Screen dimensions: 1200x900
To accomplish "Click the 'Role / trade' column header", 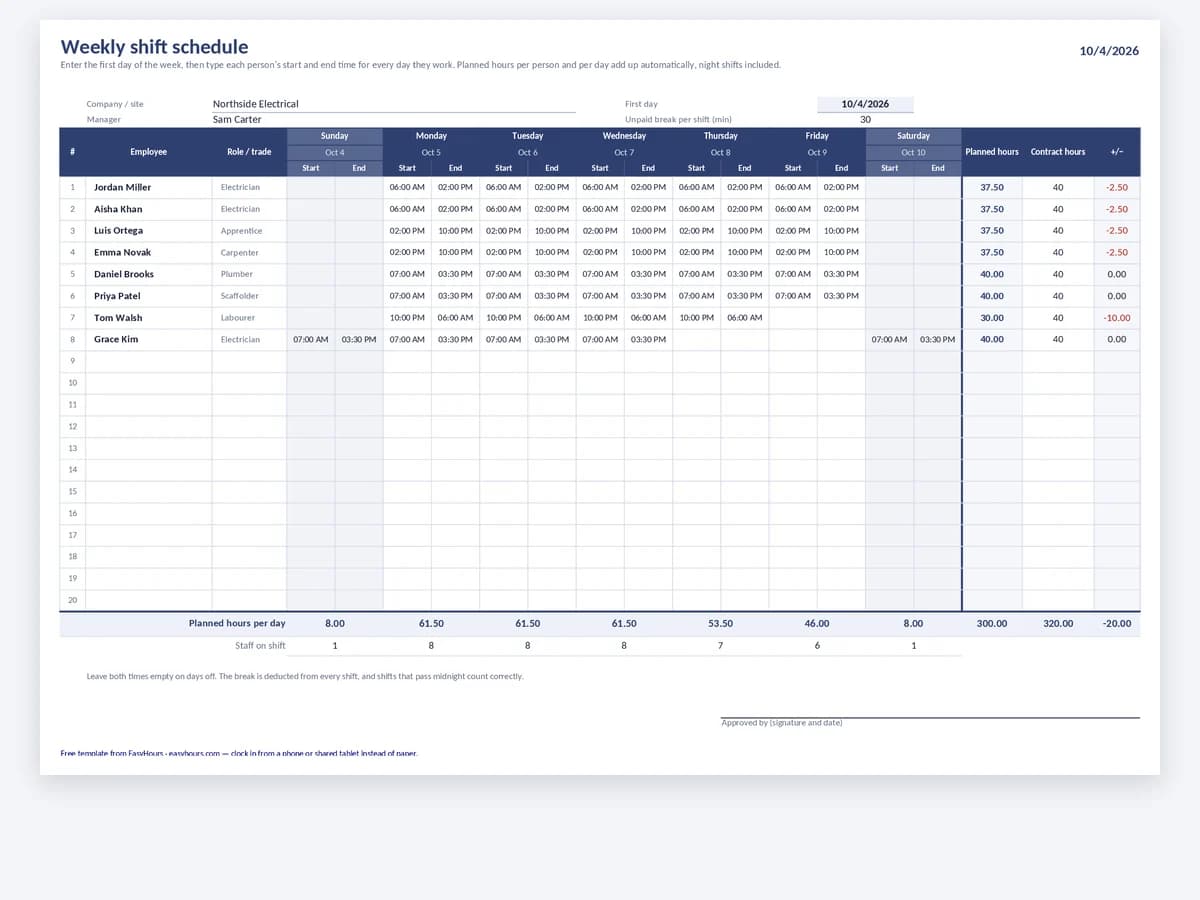I will point(249,152).
